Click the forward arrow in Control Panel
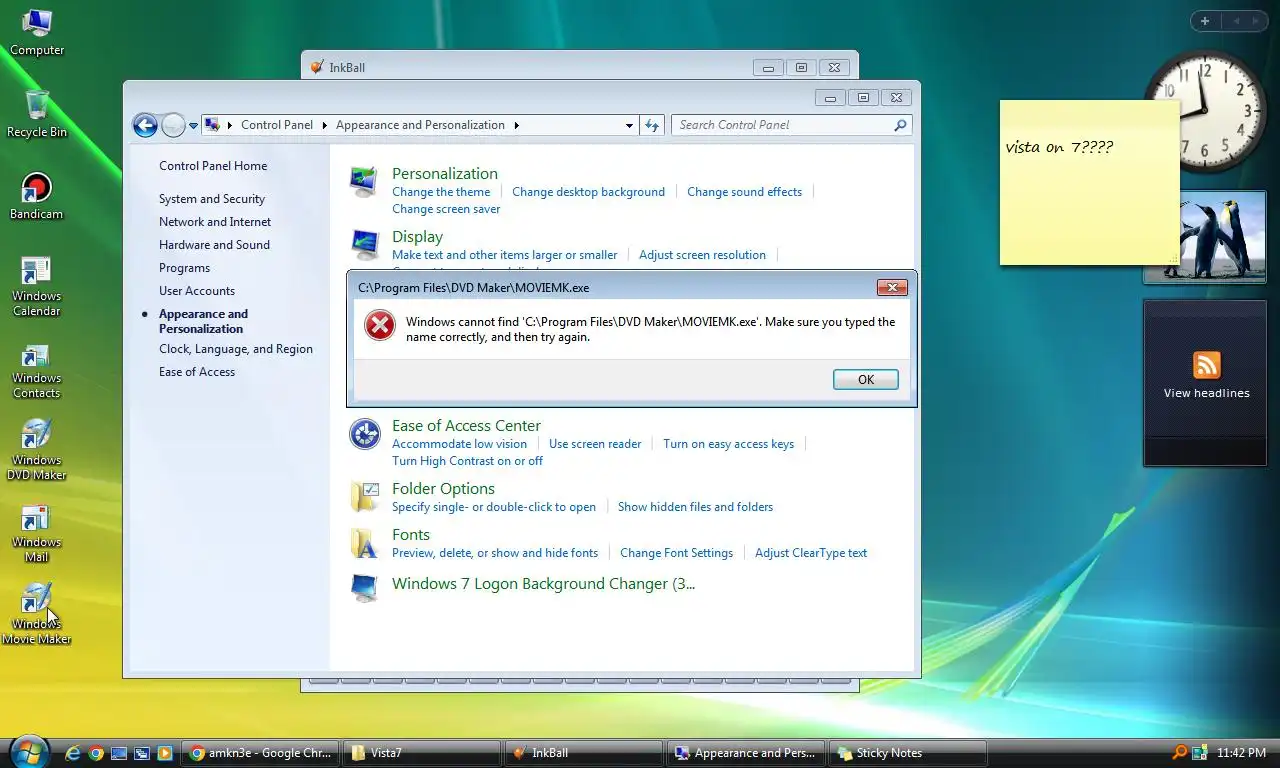This screenshot has height=768, width=1280. click(173, 125)
